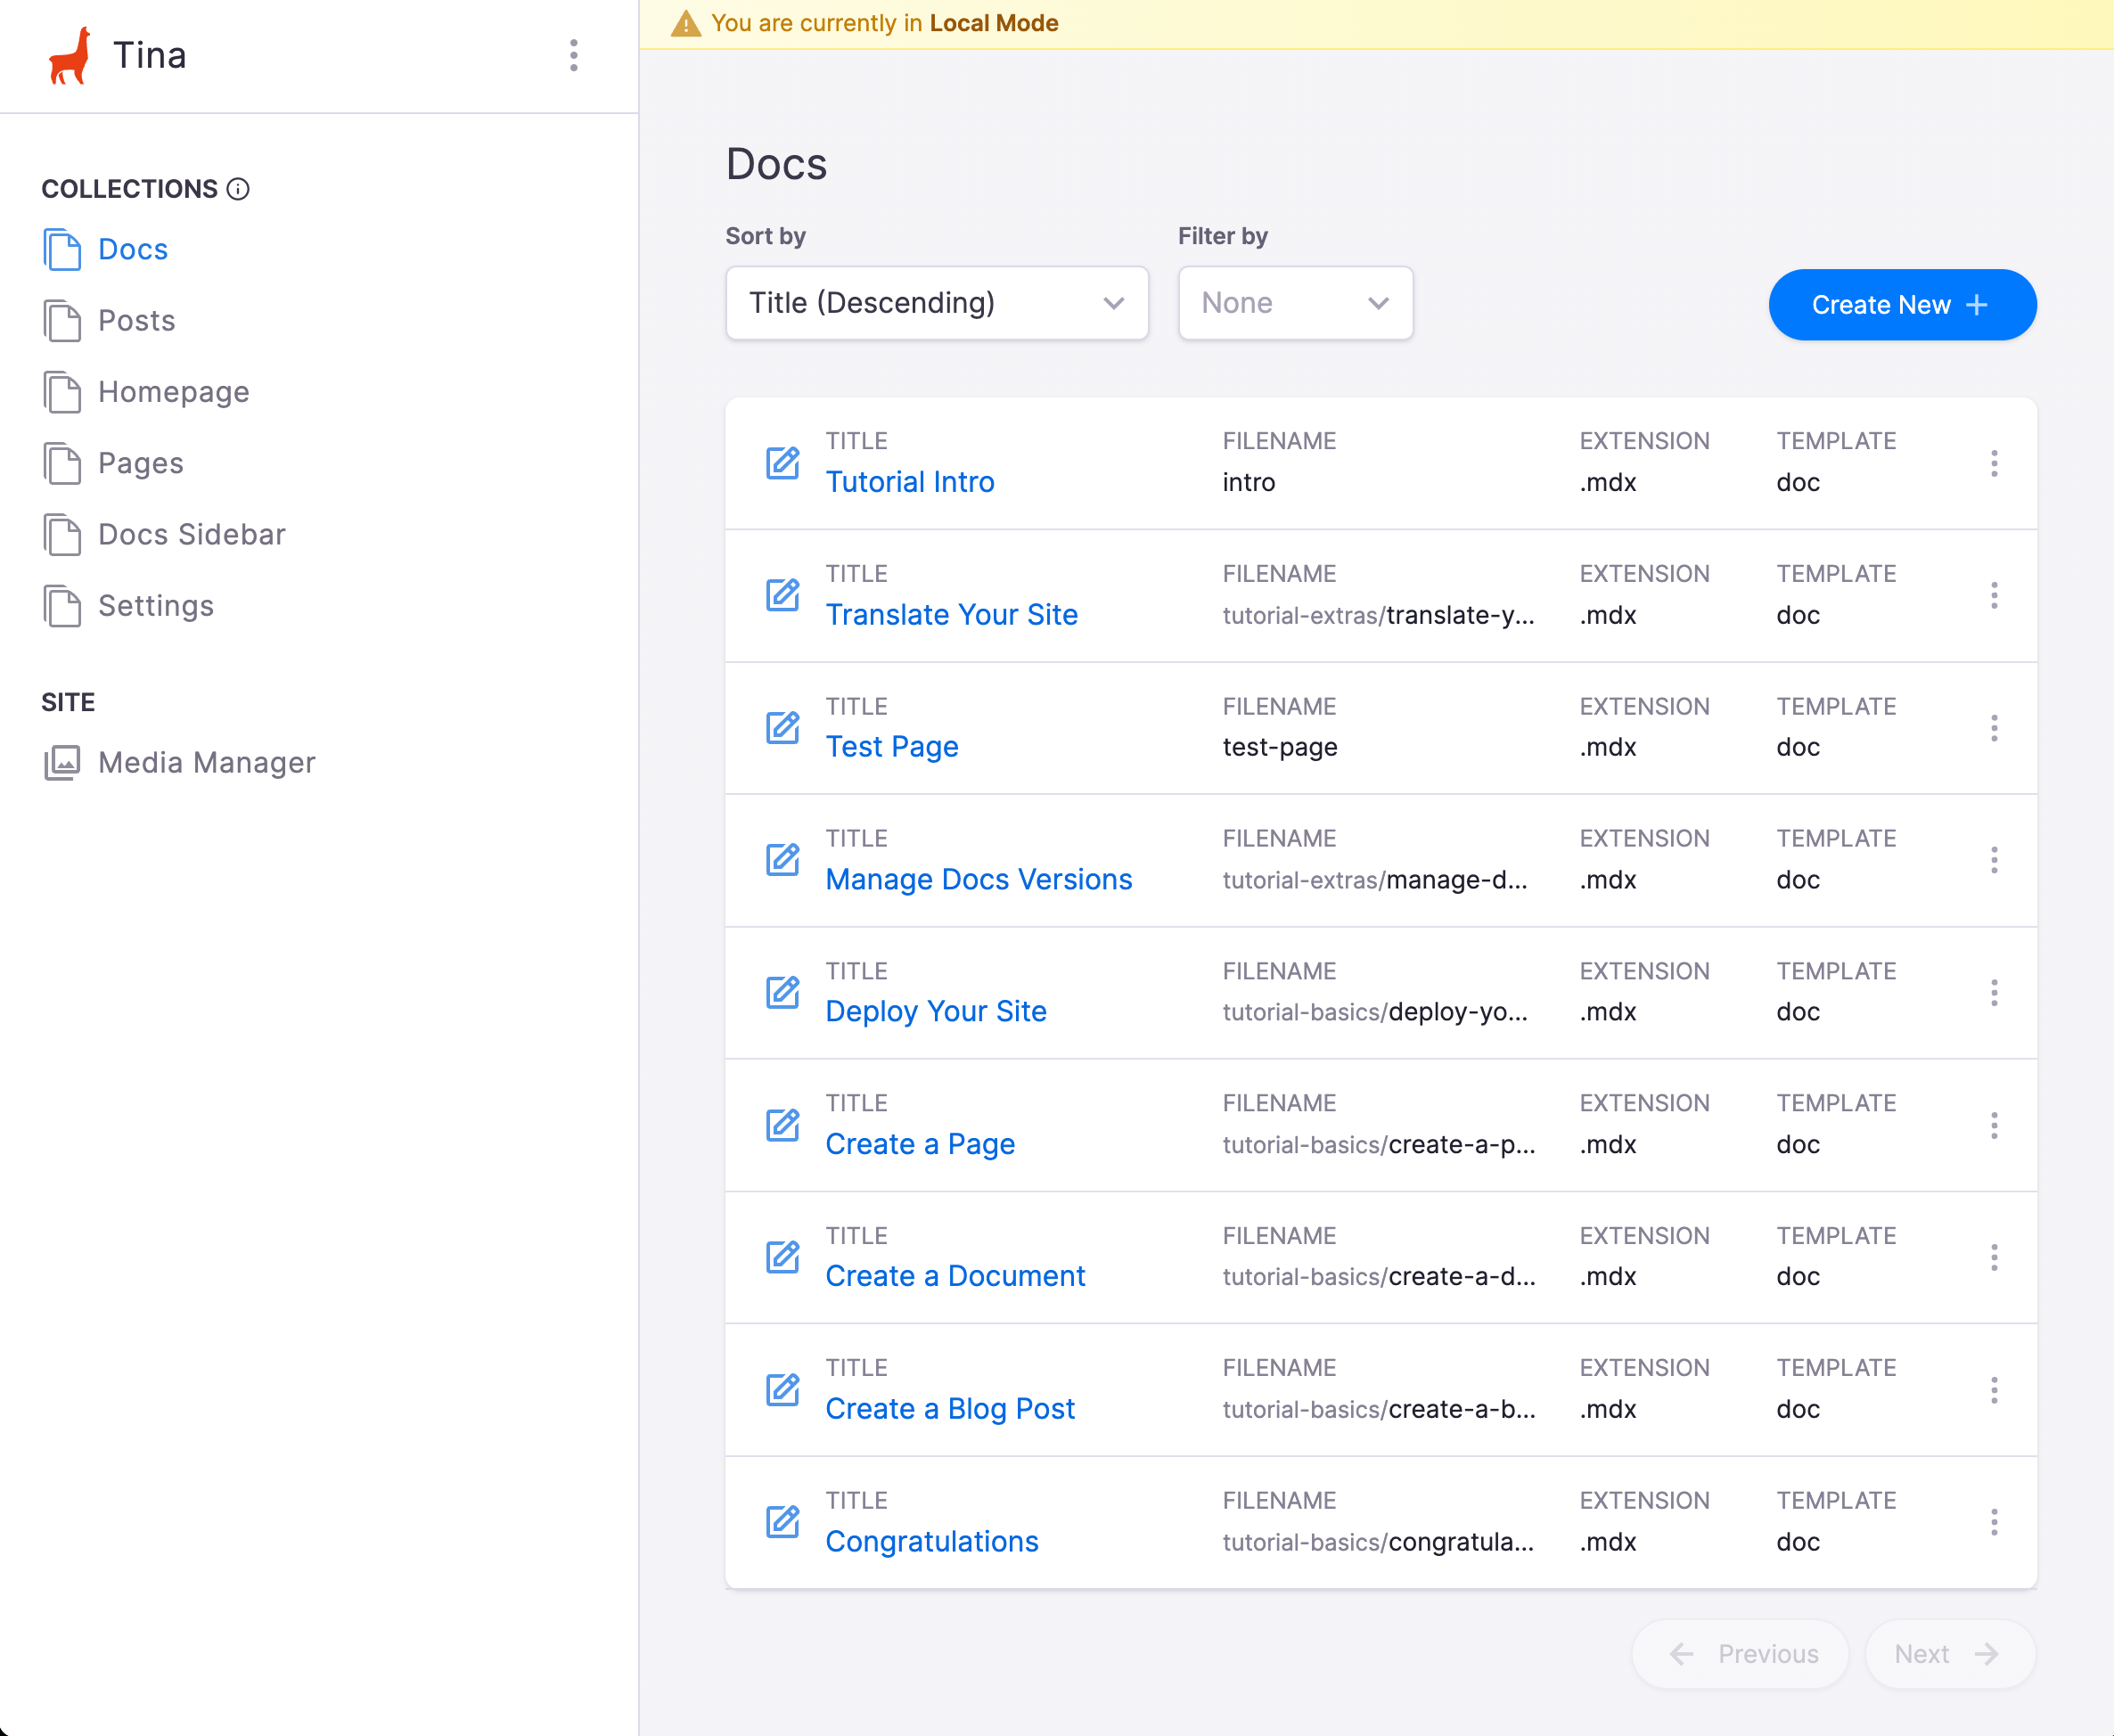Screen dimensions: 2114x1736
Task: Click the info icon next to Collections
Action: pos(238,189)
